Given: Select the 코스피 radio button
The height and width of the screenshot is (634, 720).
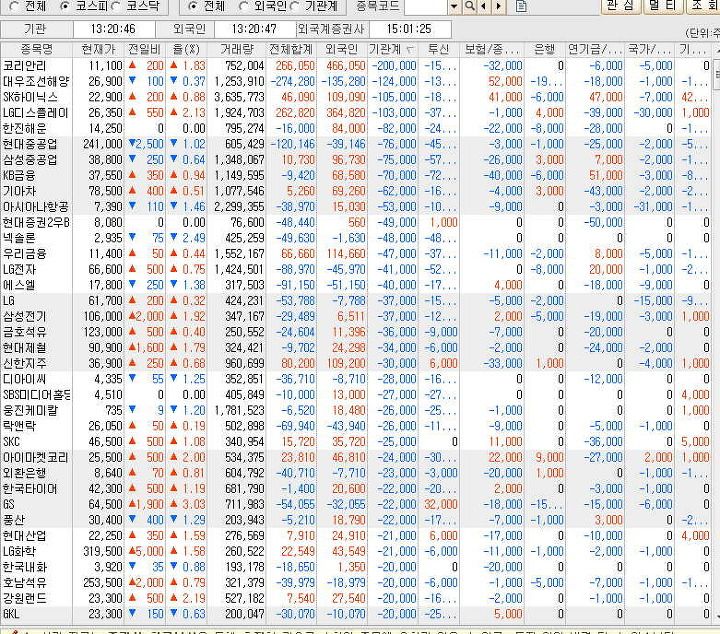Looking at the screenshot, I should coord(66,6).
